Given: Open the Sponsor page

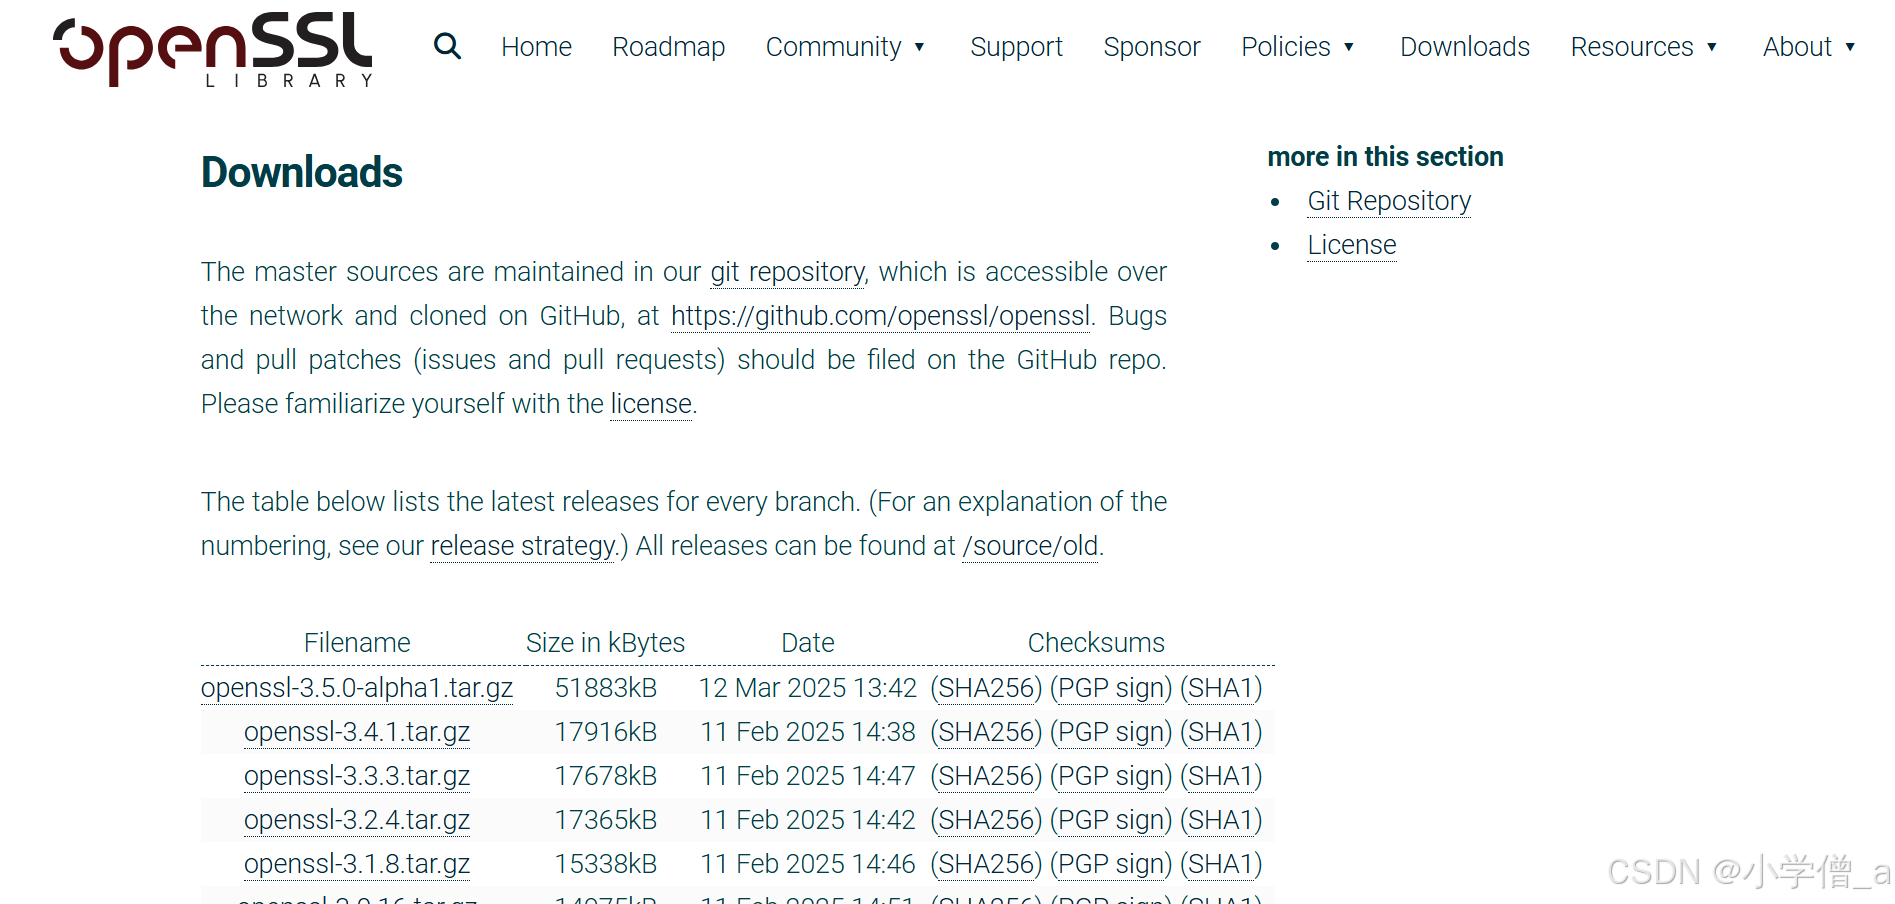Looking at the screenshot, I should coord(1151,46).
